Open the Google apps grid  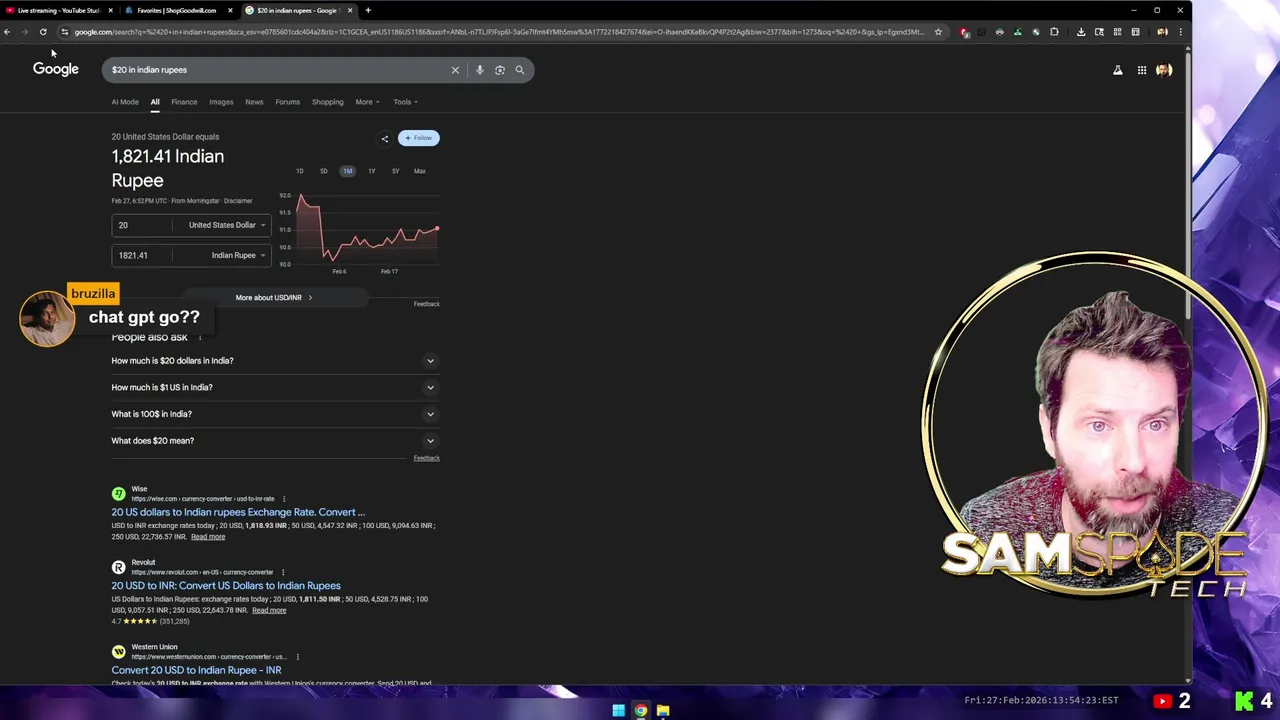[1142, 70]
